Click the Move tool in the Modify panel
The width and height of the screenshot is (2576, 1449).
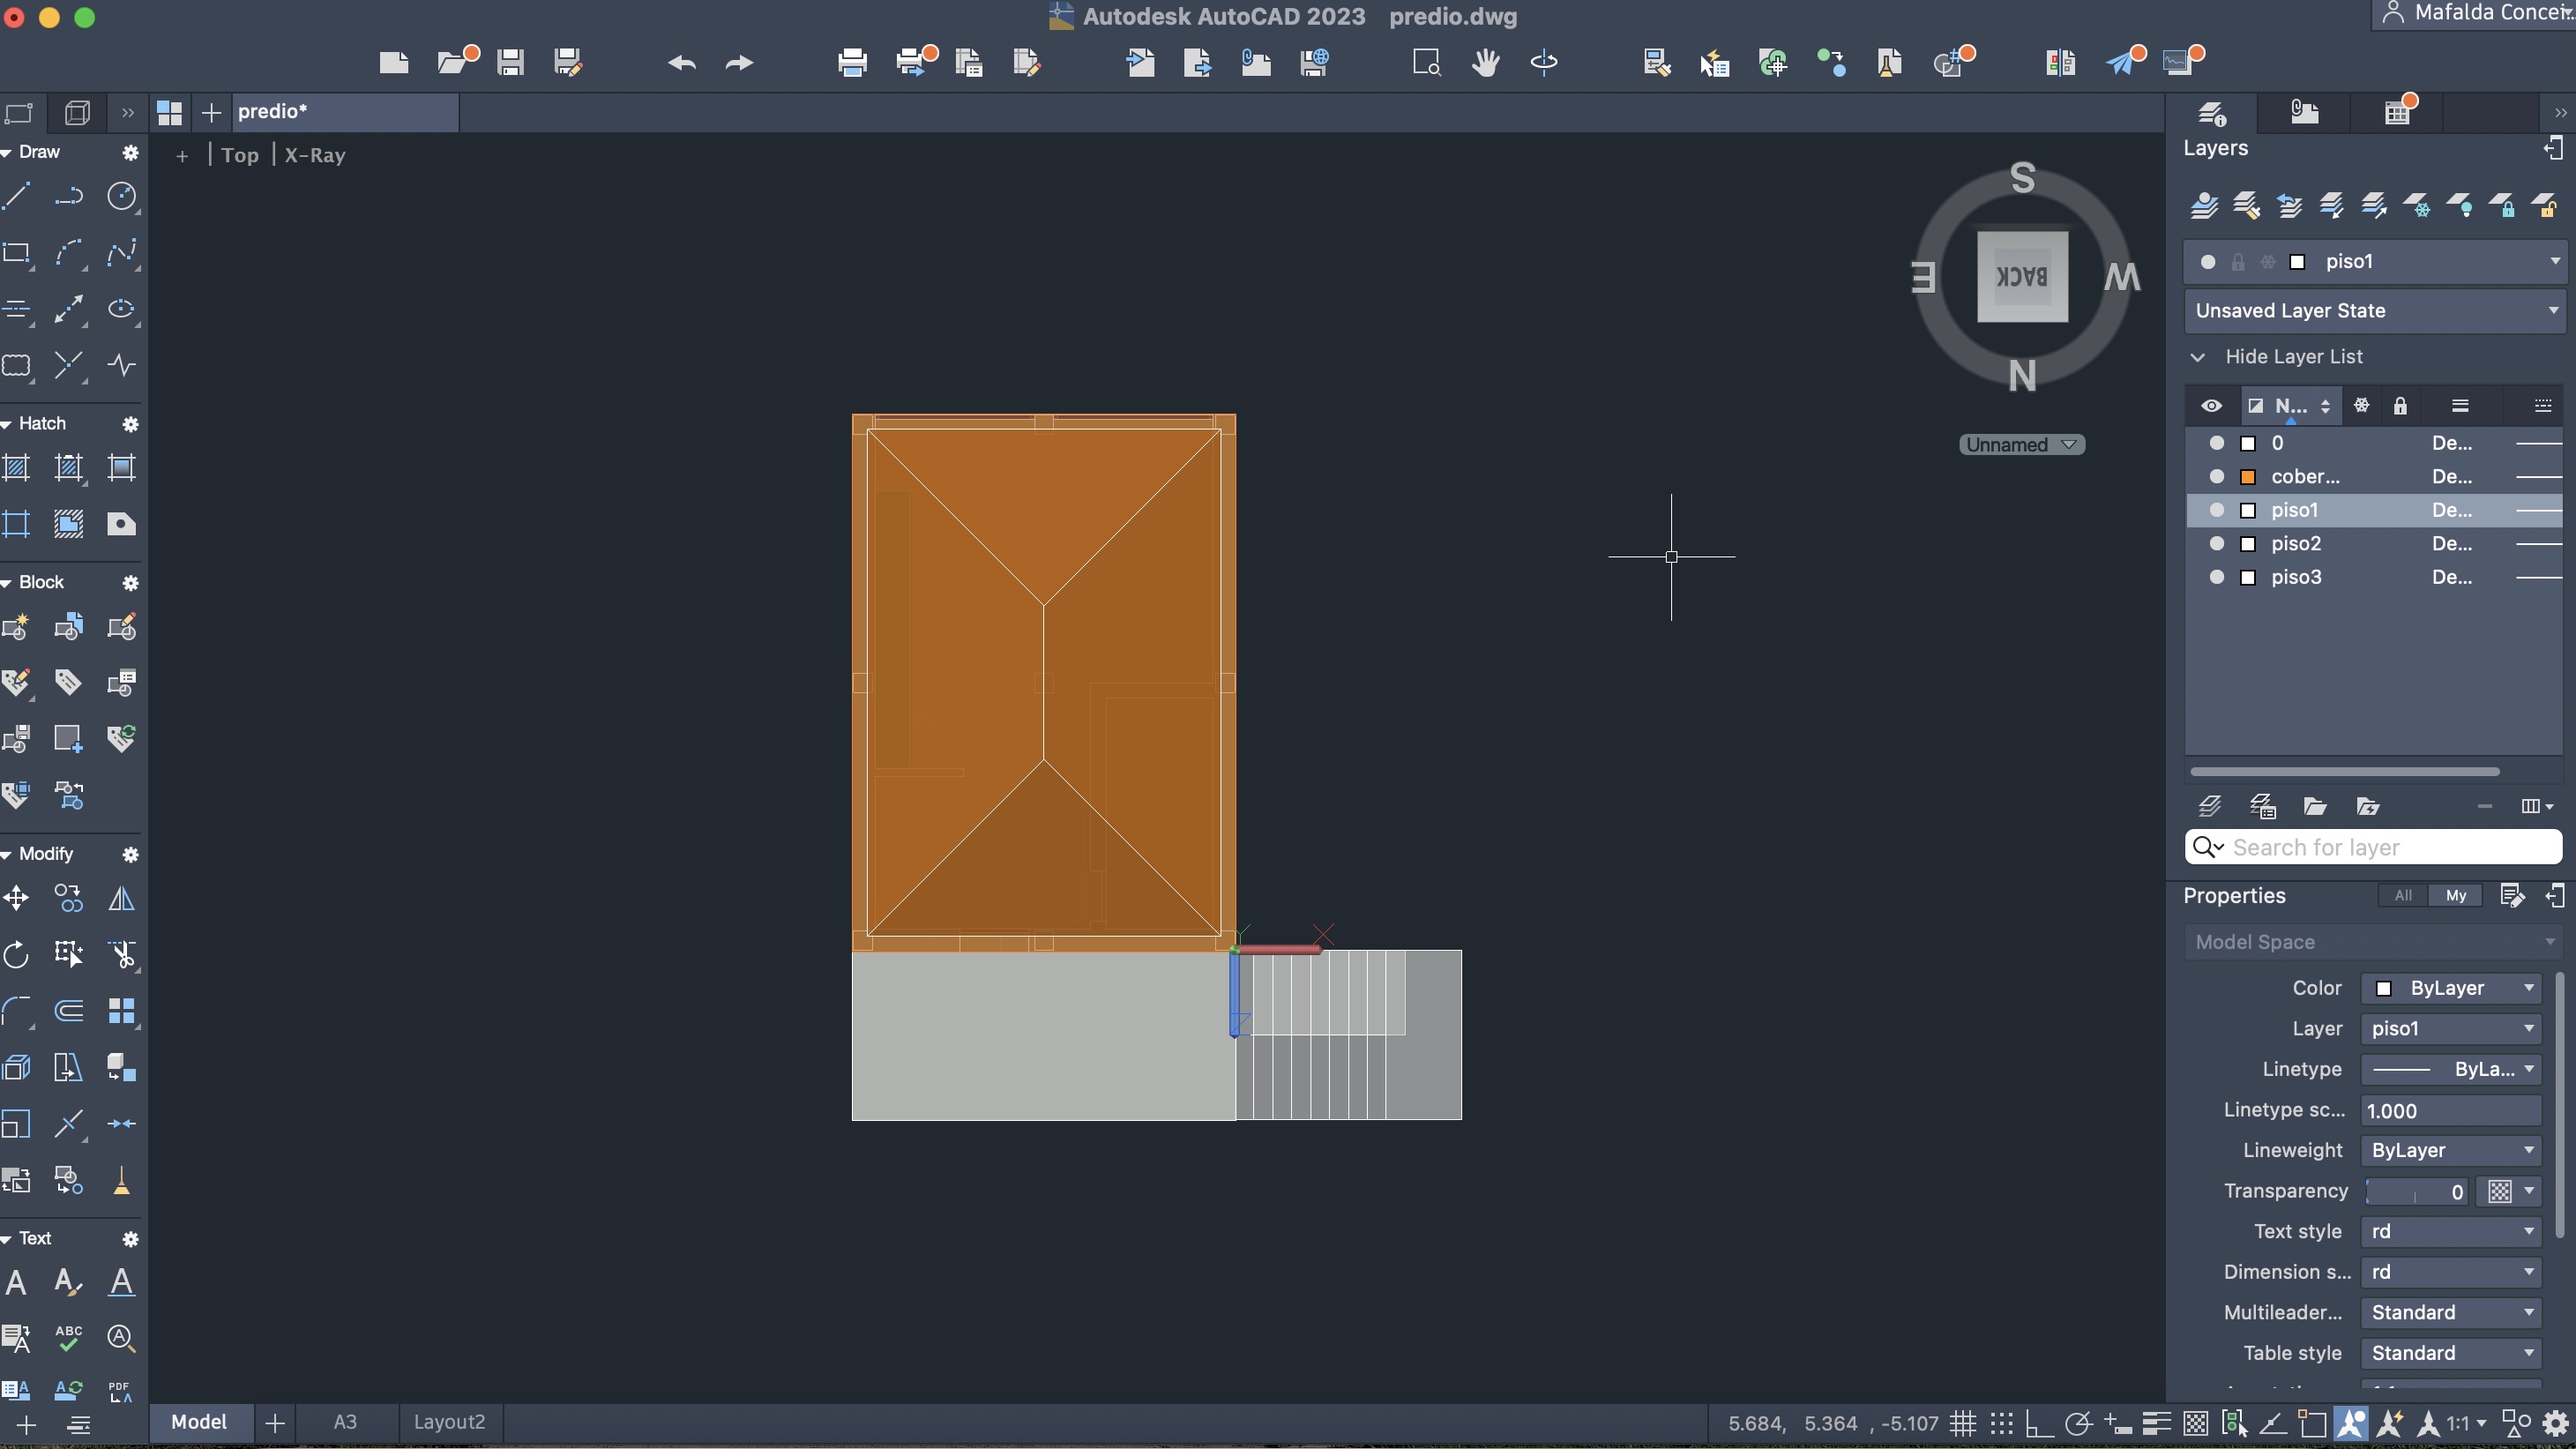tap(17, 898)
